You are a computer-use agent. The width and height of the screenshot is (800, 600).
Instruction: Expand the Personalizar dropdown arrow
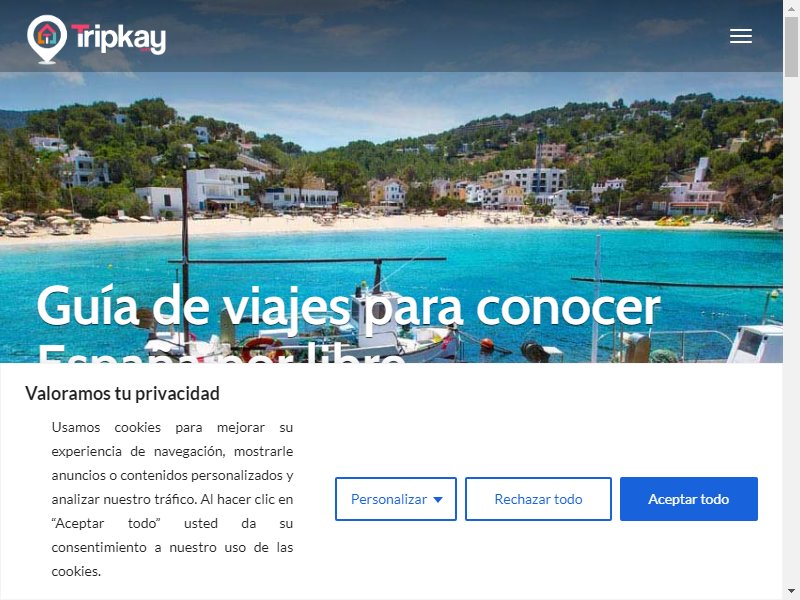coord(438,499)
